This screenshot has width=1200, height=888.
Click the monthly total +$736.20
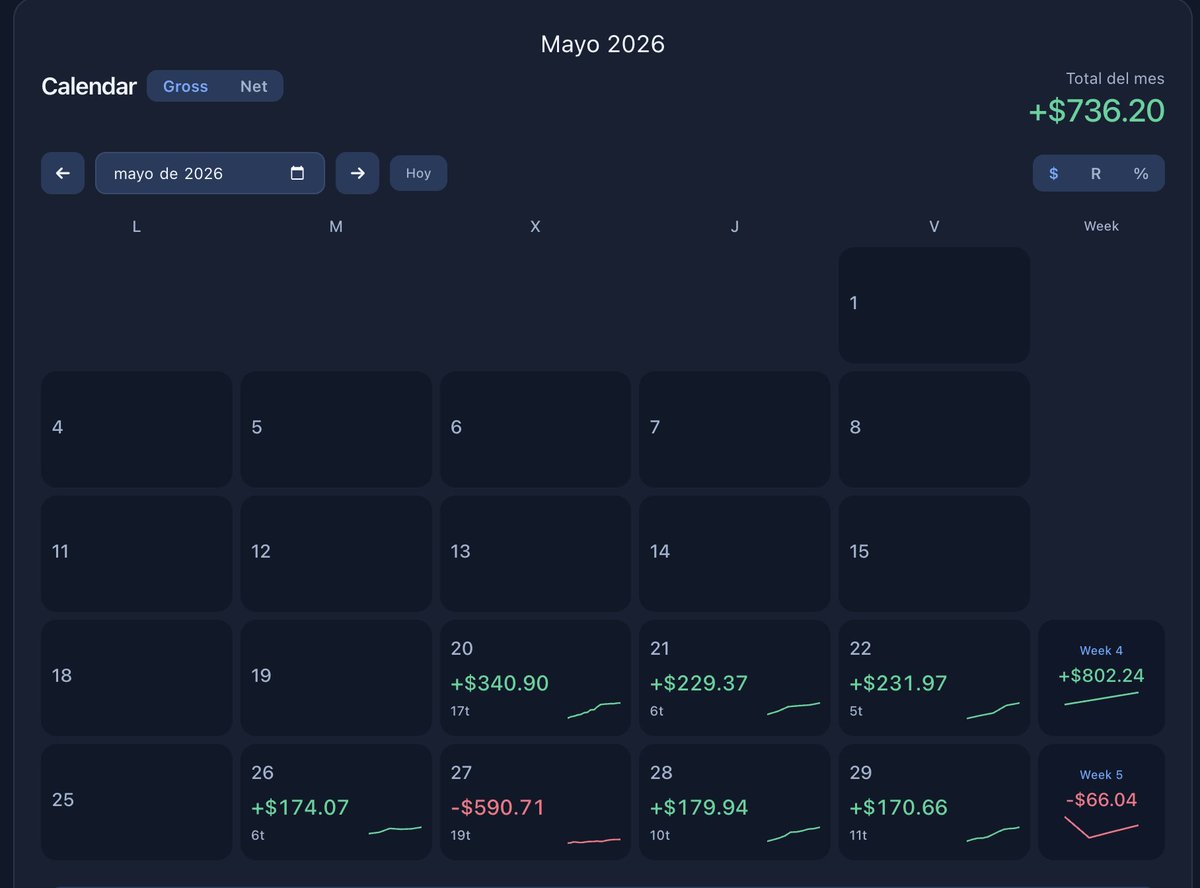(x=1097, y=111)
